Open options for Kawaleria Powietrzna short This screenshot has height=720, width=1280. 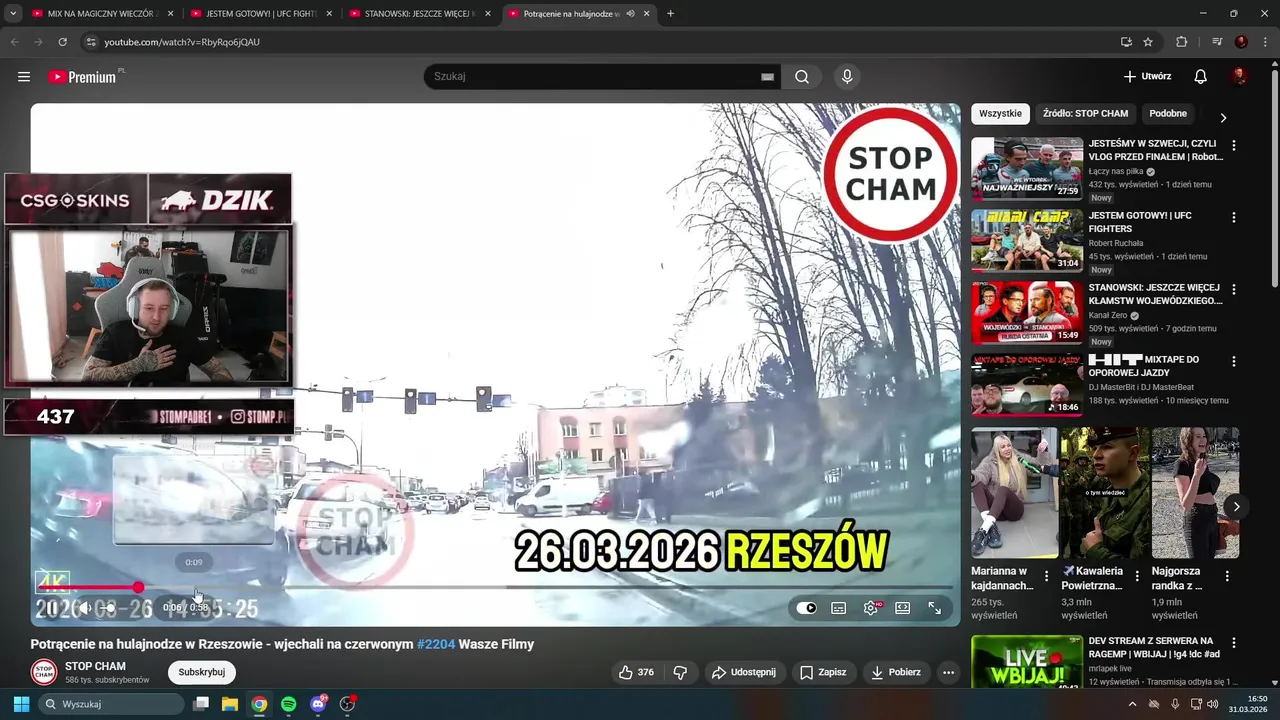click(1136, 576)
